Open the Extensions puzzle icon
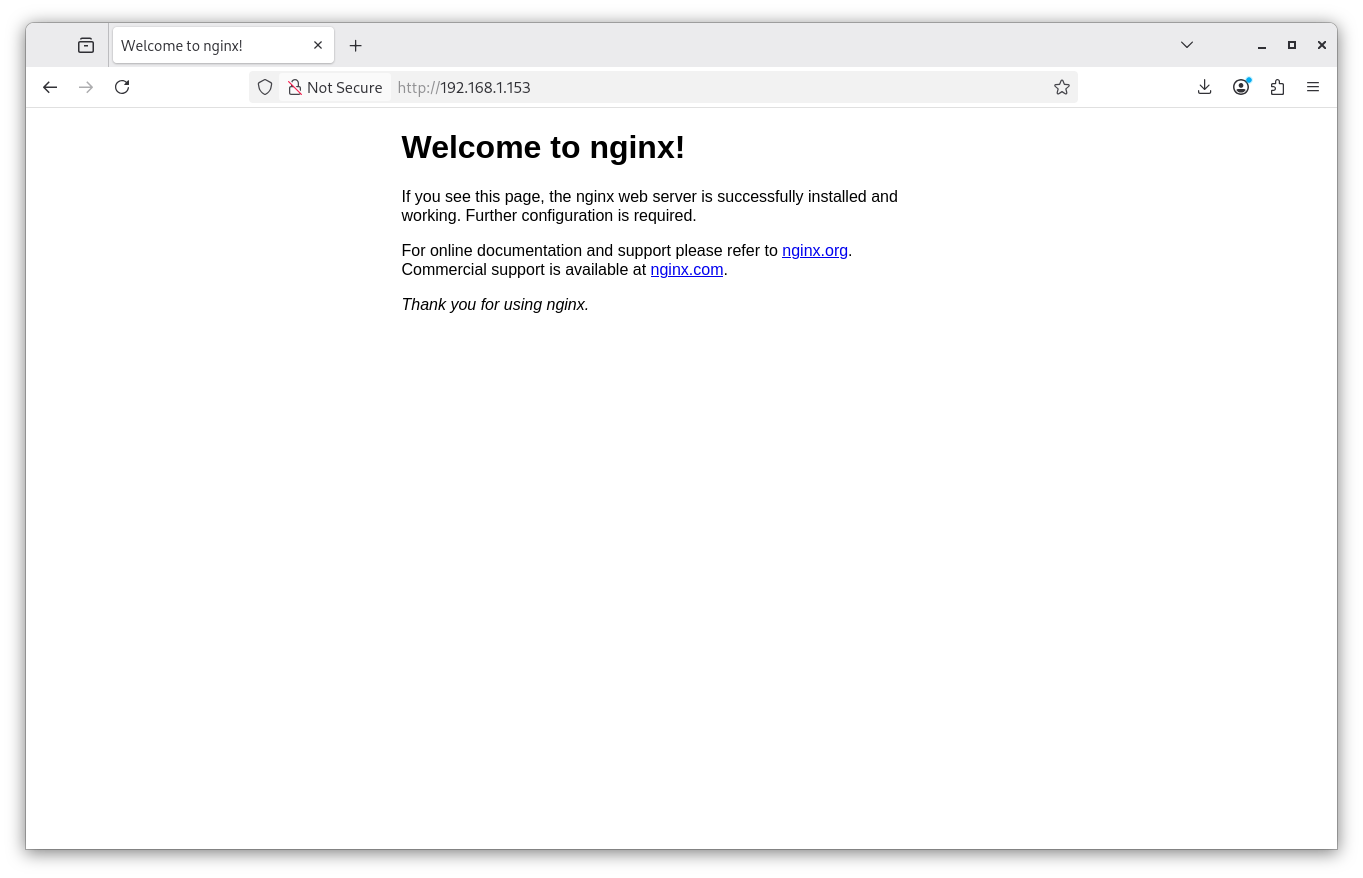The image size is (1363, 878). (1277, 87)
